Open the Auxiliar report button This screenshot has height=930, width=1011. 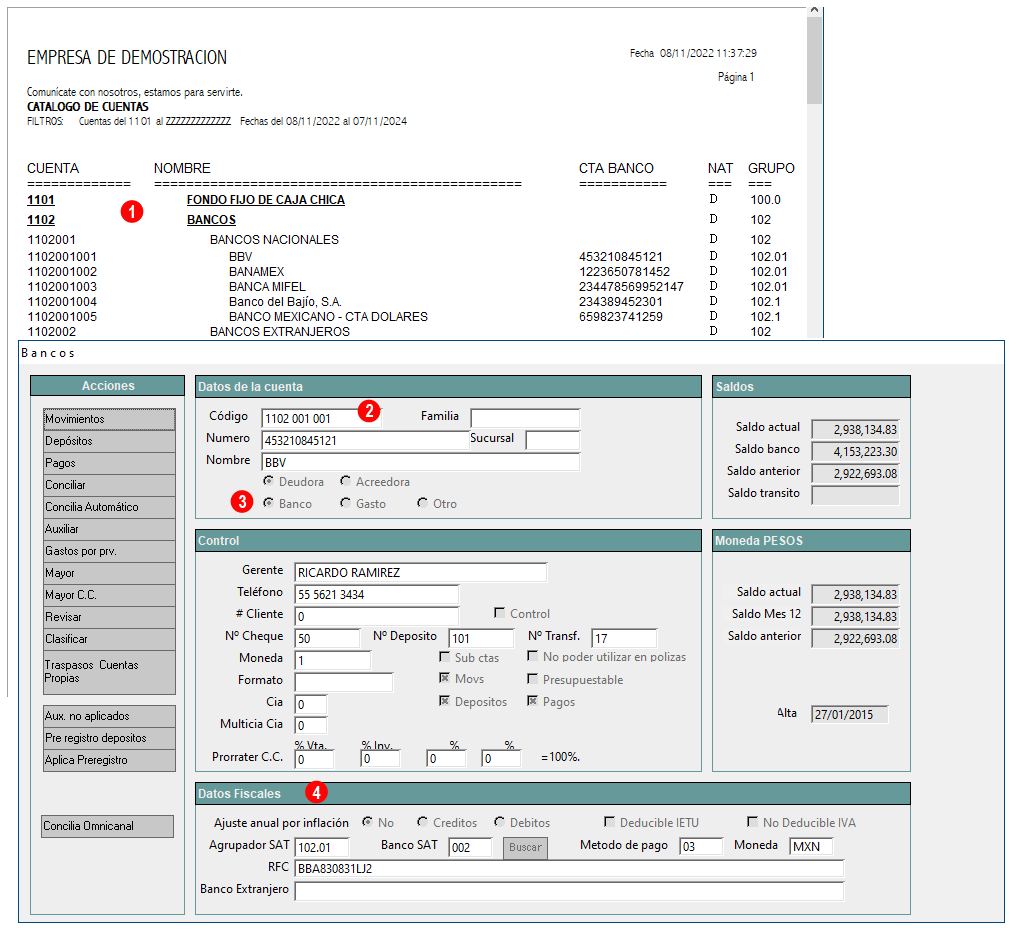(x=109, y=529)
